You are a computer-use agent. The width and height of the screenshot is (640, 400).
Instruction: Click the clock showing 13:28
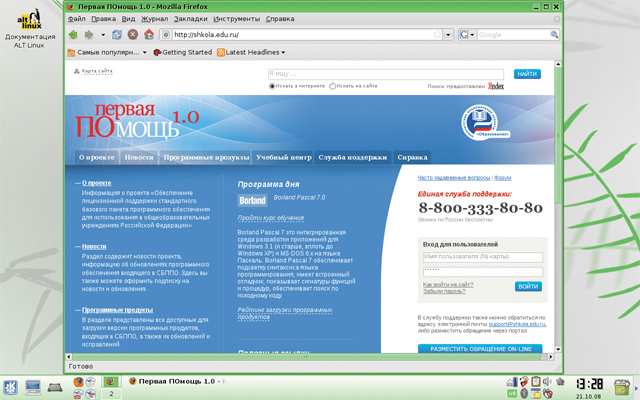(589, 384)
